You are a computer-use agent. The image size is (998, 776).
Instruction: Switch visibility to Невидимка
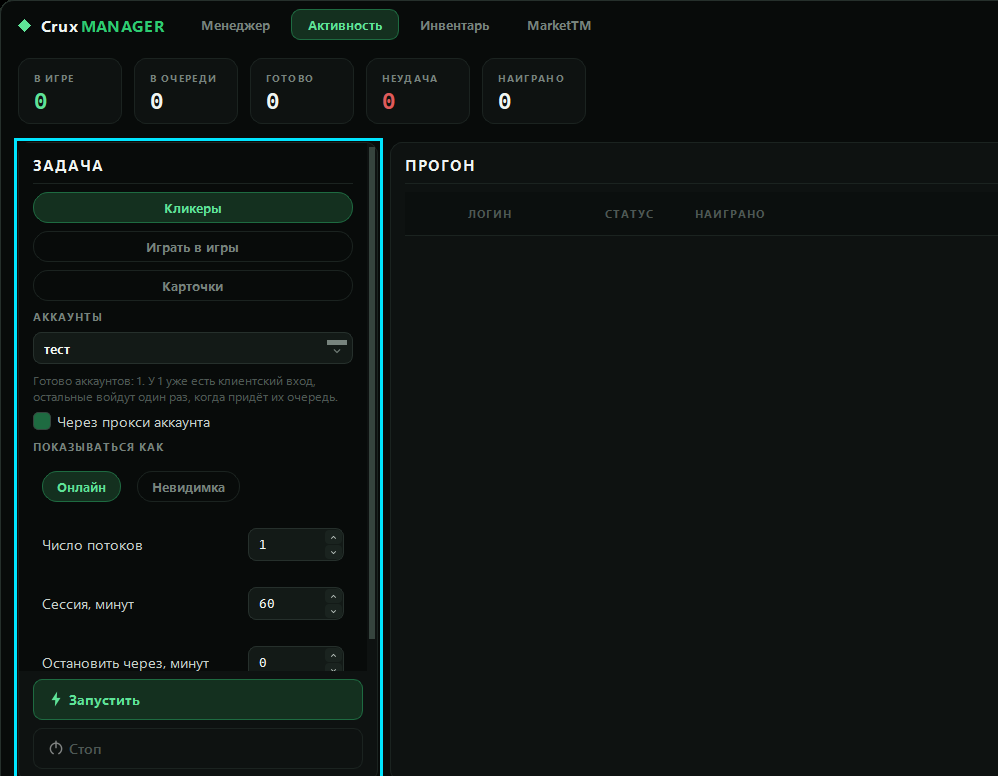click(x=188, y=487)
